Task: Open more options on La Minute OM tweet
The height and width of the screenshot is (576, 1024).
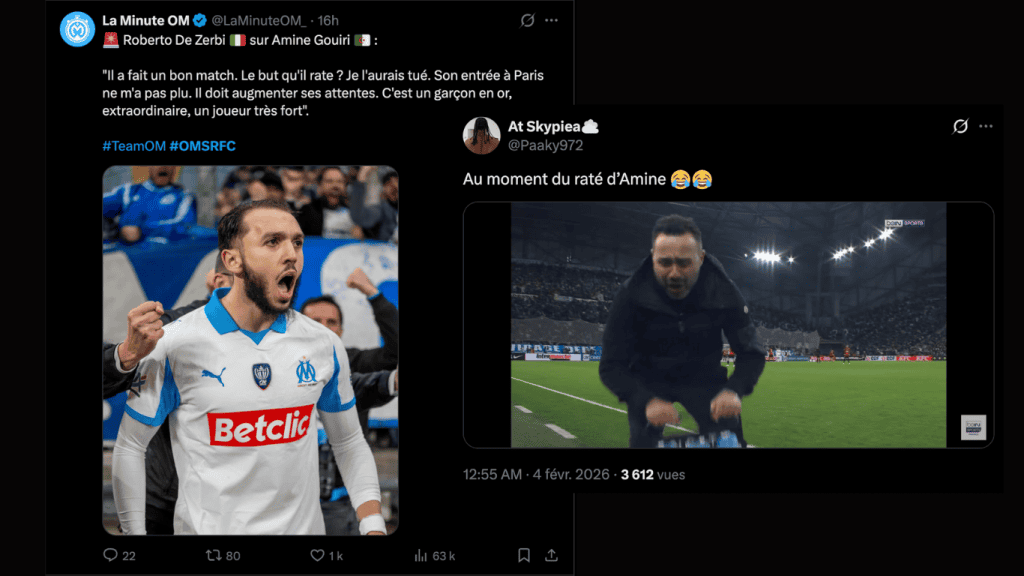Action: (551, 20)
